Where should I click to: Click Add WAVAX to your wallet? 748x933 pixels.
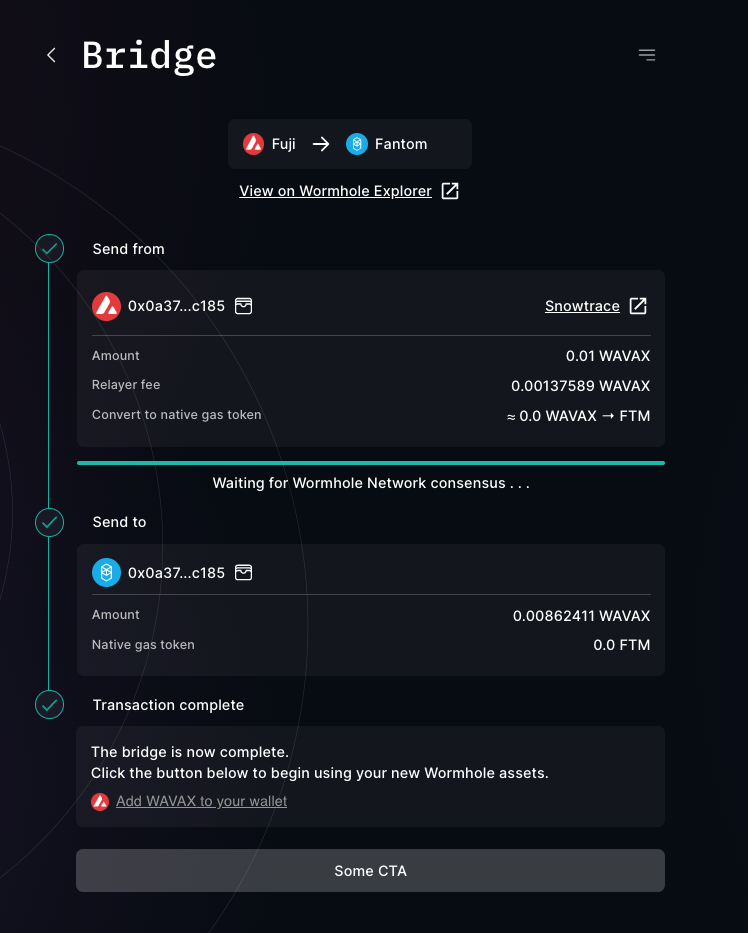[201, 801]
